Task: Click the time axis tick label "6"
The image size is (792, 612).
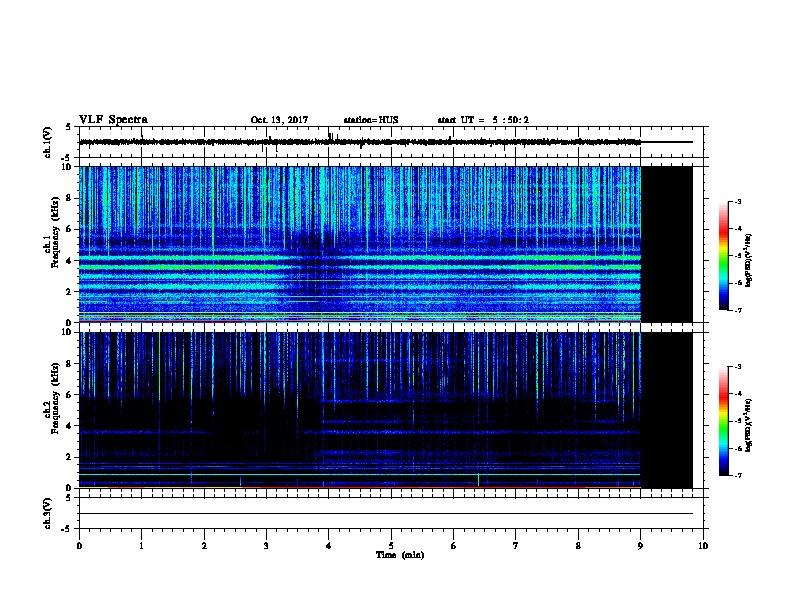Action: 453,546
